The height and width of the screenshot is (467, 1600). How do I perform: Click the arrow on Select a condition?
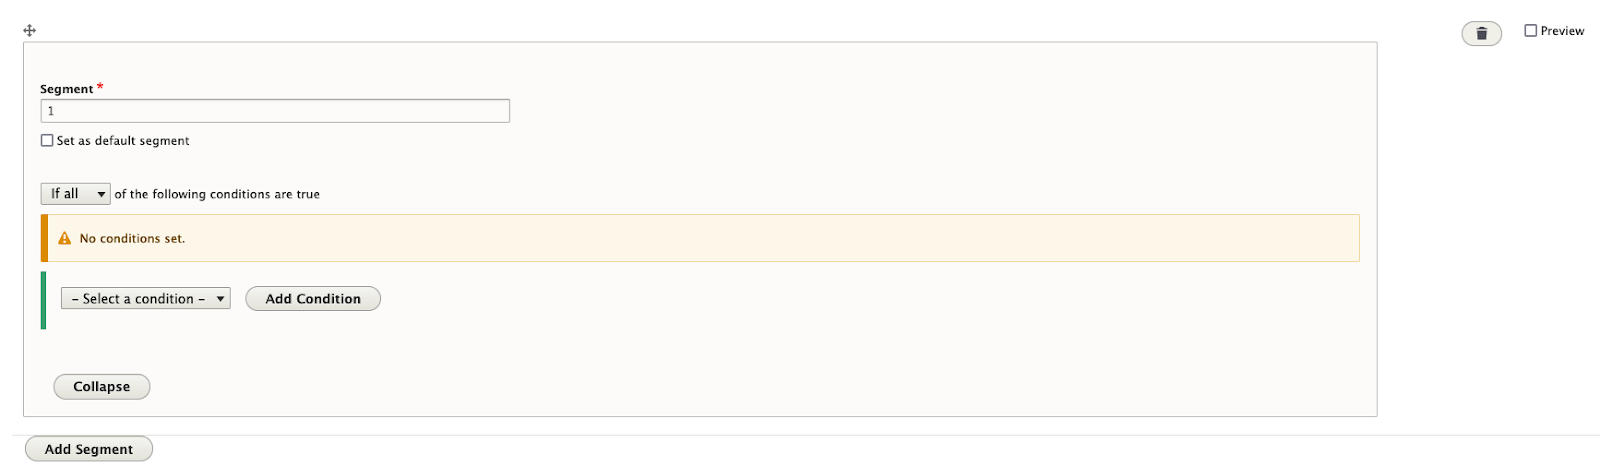(x=220, y=299)
